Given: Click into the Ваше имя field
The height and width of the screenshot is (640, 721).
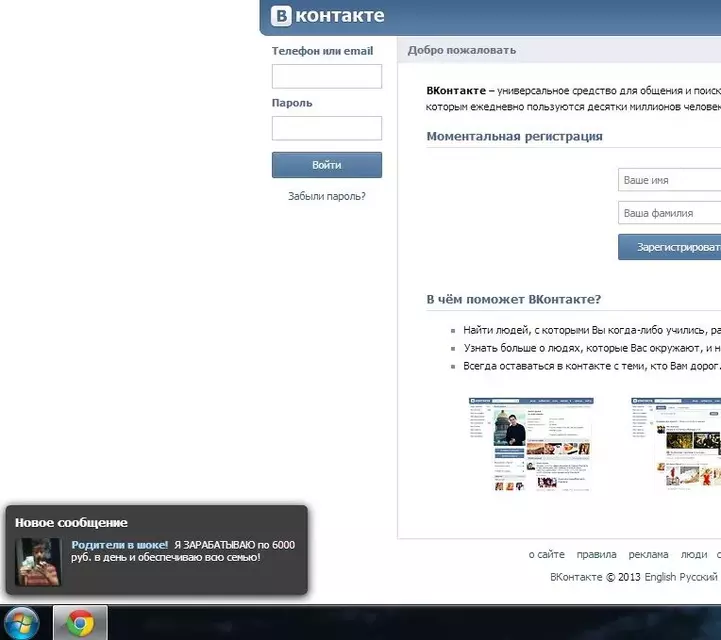Looking at the screenshot, I should pos(670,180).
